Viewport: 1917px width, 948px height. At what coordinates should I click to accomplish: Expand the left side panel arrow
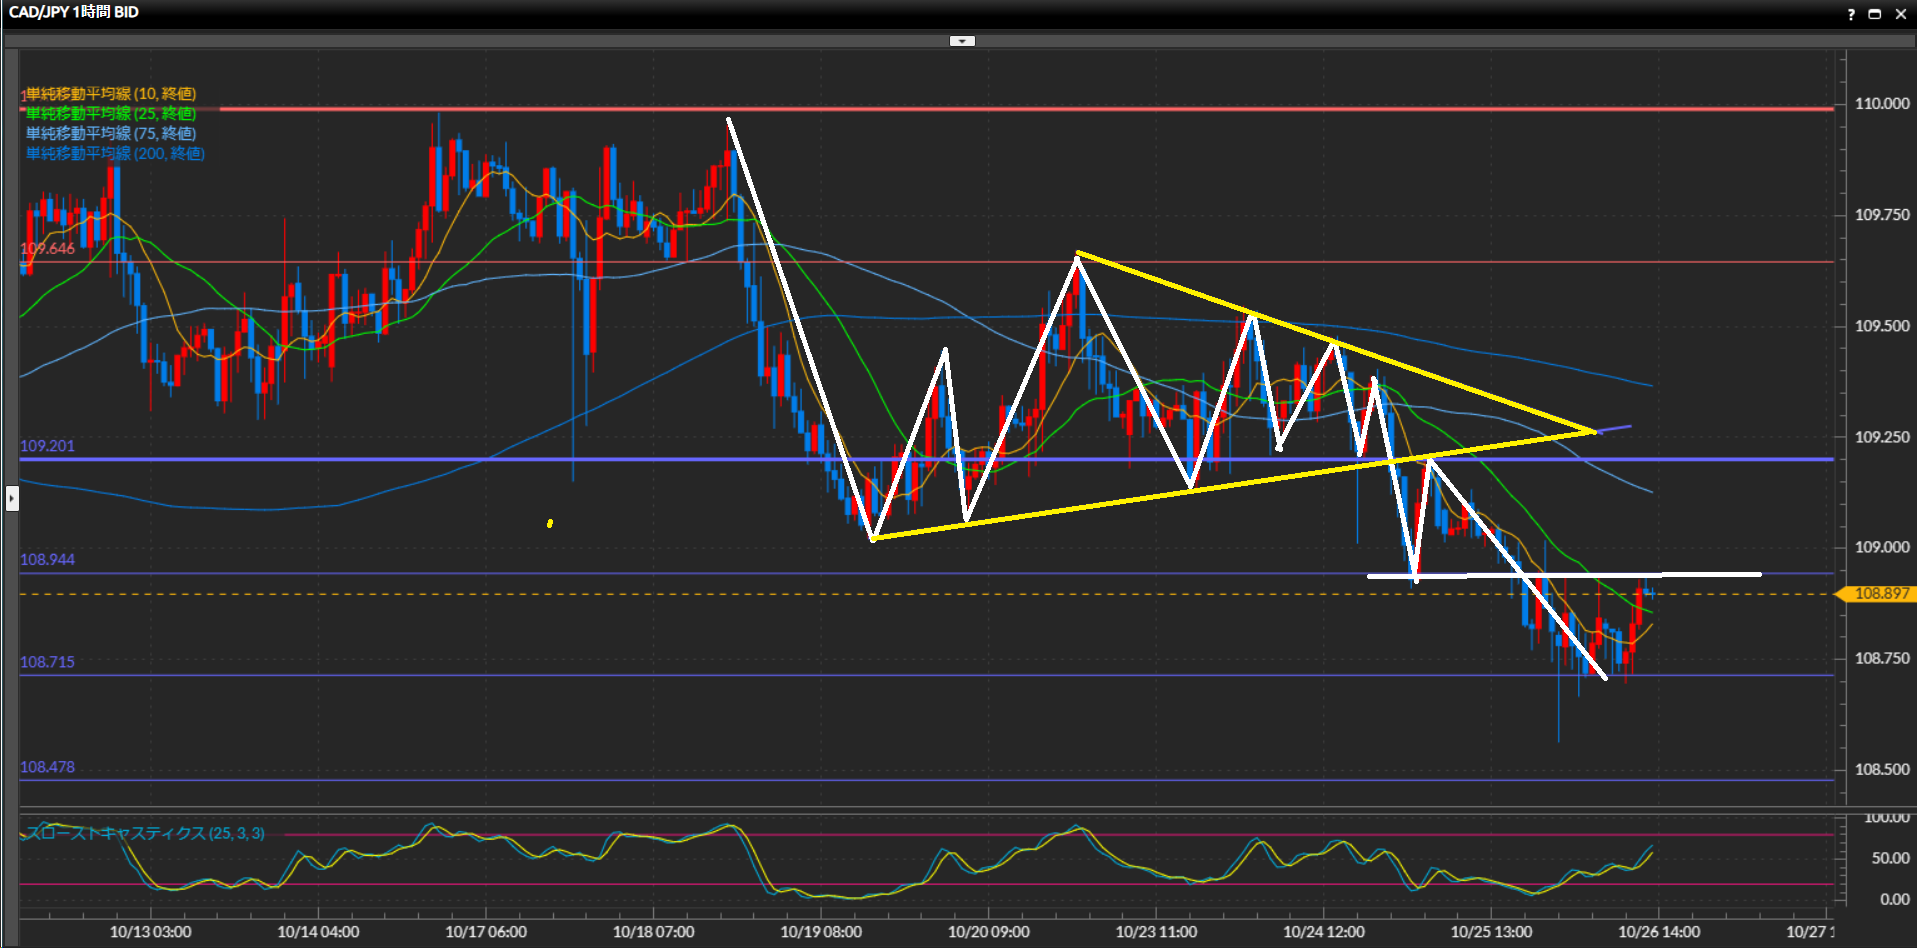[12, 497]
